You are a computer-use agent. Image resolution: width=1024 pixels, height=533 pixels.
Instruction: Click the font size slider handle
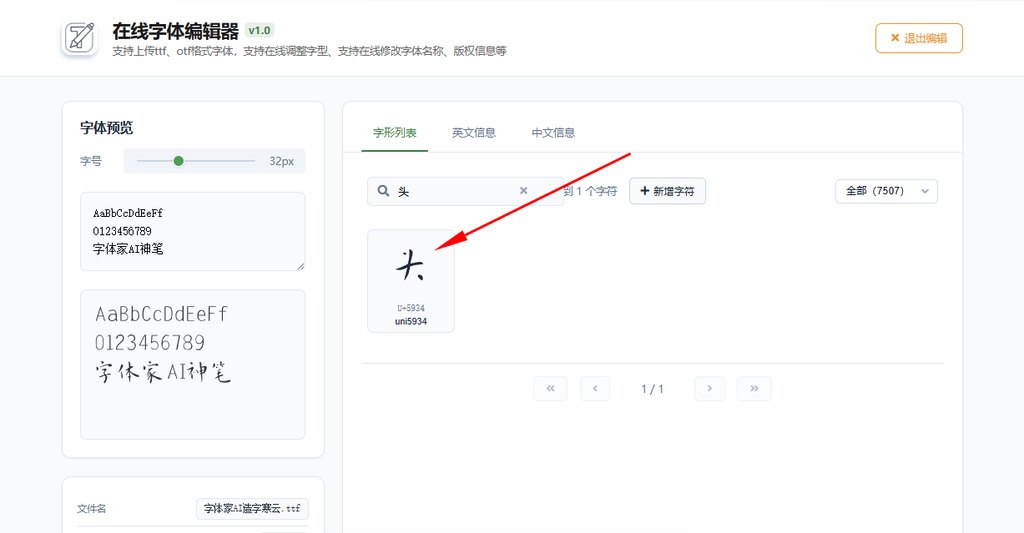click(178, 161)
